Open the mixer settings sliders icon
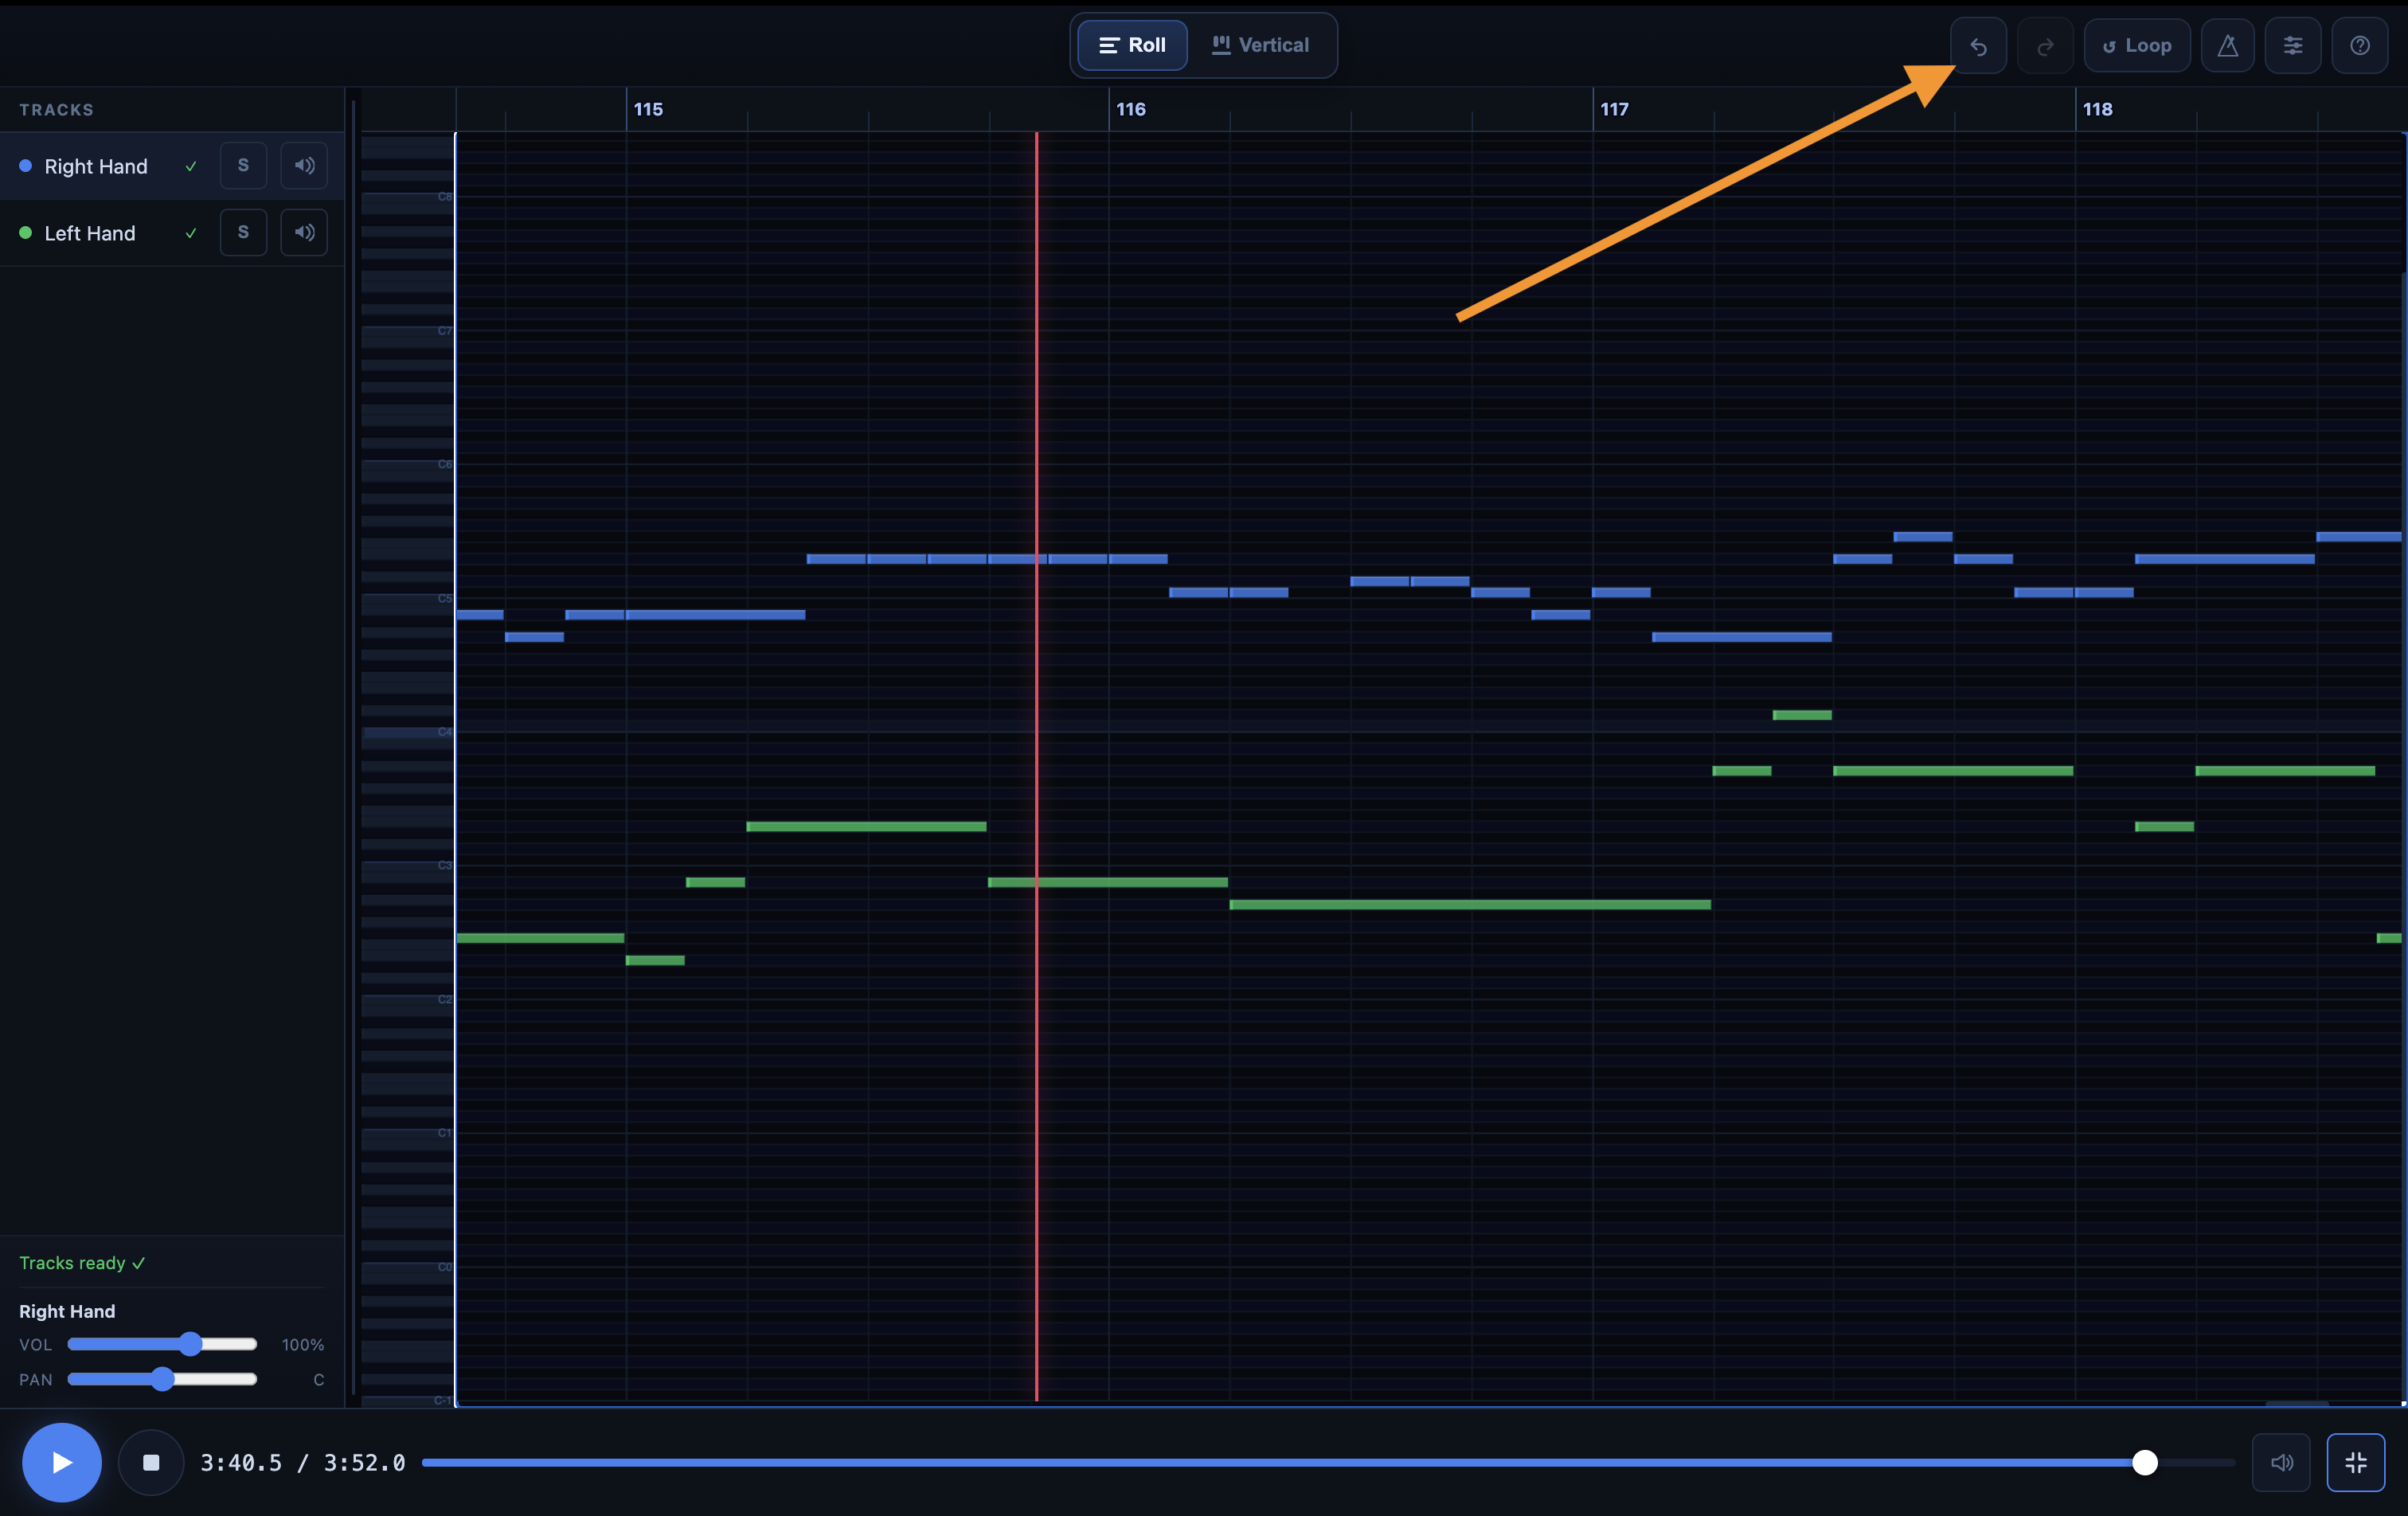The image size is (2408, 1516). 2292,46
